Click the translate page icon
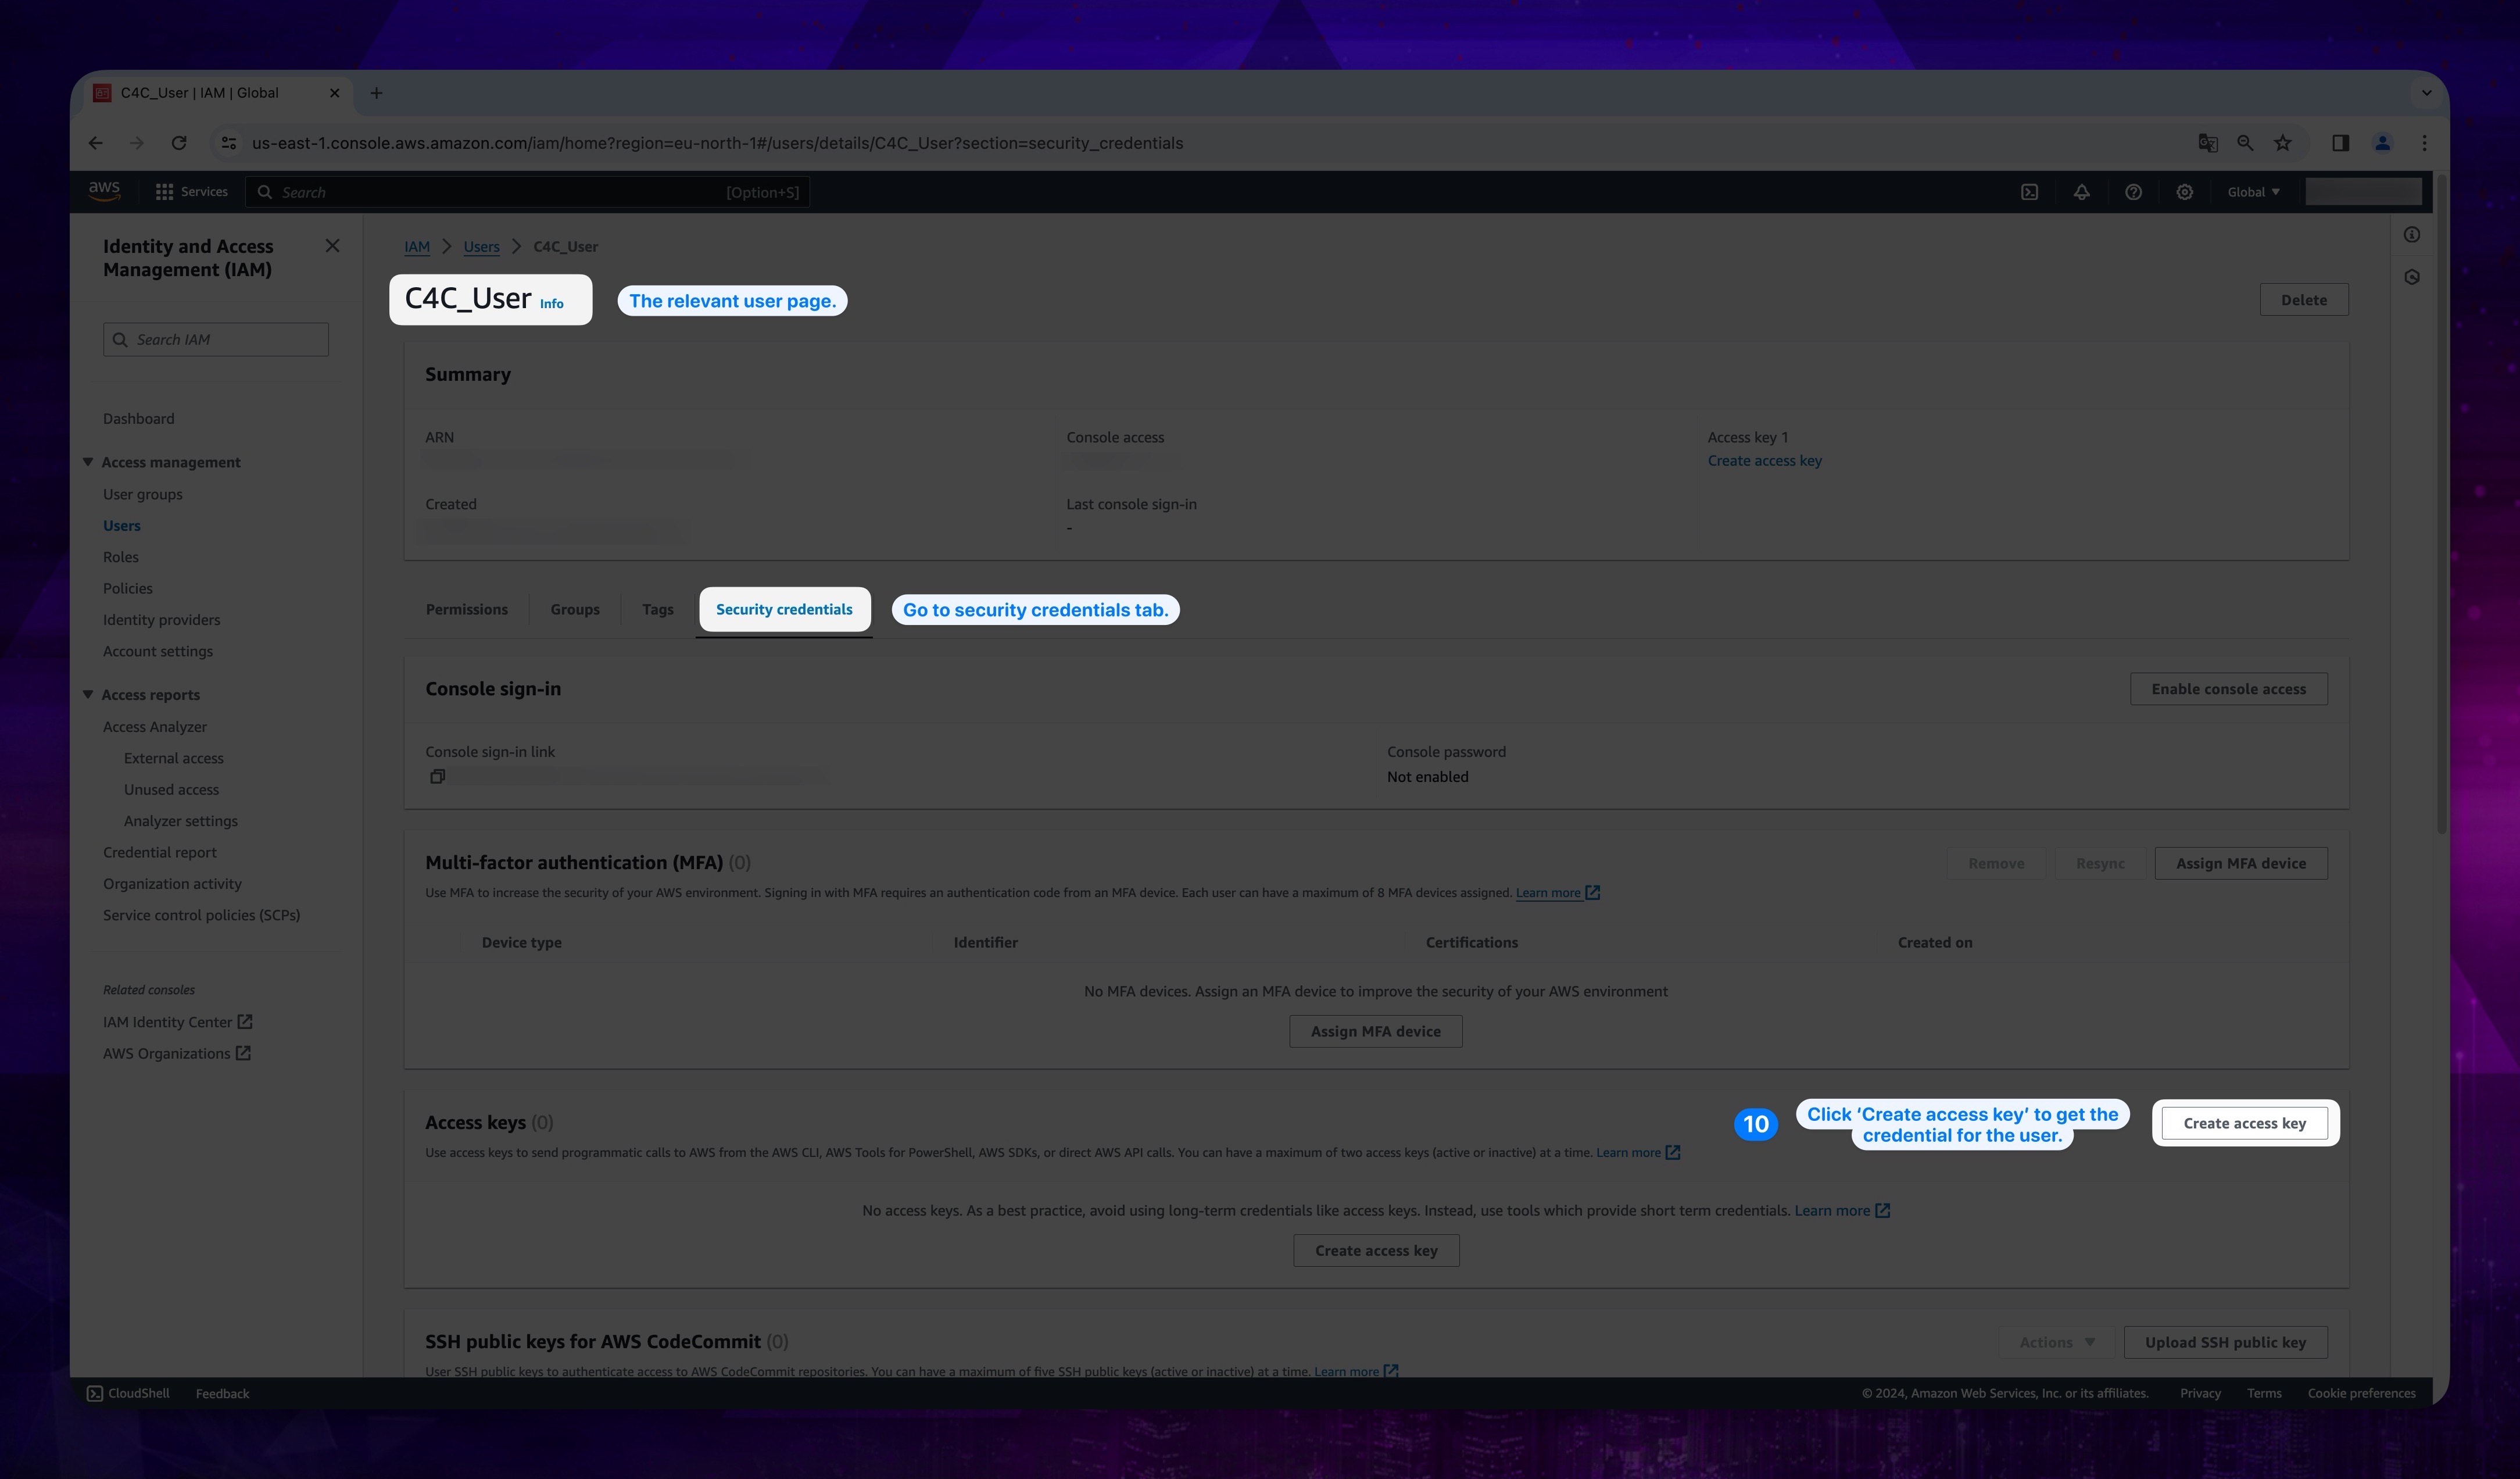The height and width of the screenshot is (1479, 2520). point(2208,143)
